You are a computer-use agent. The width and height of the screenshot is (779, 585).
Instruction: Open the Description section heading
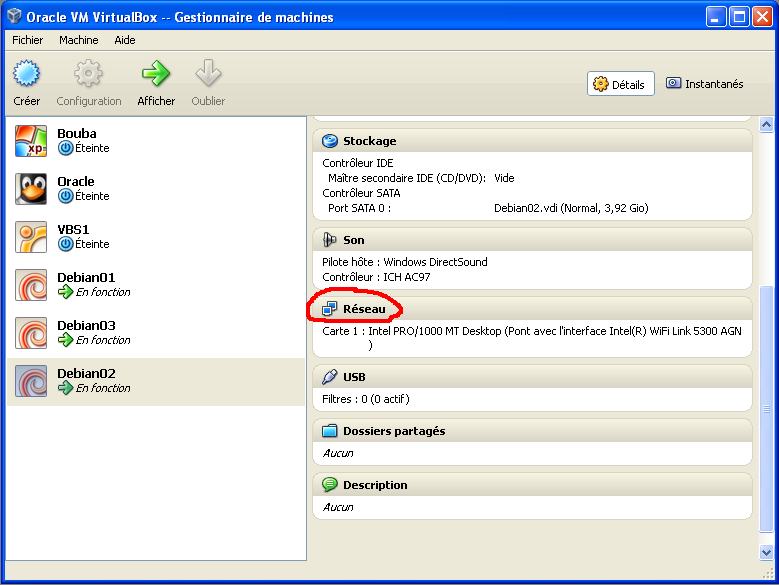(x=375, y=485)
